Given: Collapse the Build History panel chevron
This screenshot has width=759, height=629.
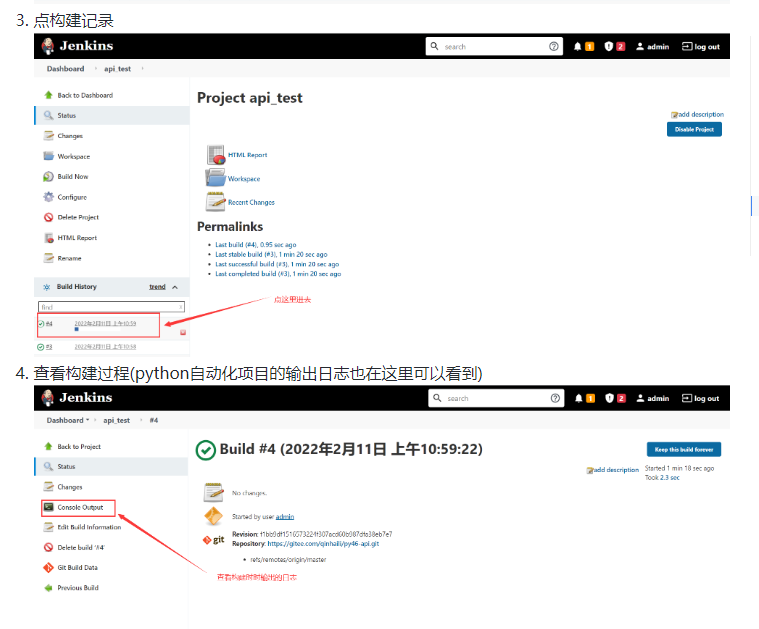Looking at the screenshot, I should (175, 287).
